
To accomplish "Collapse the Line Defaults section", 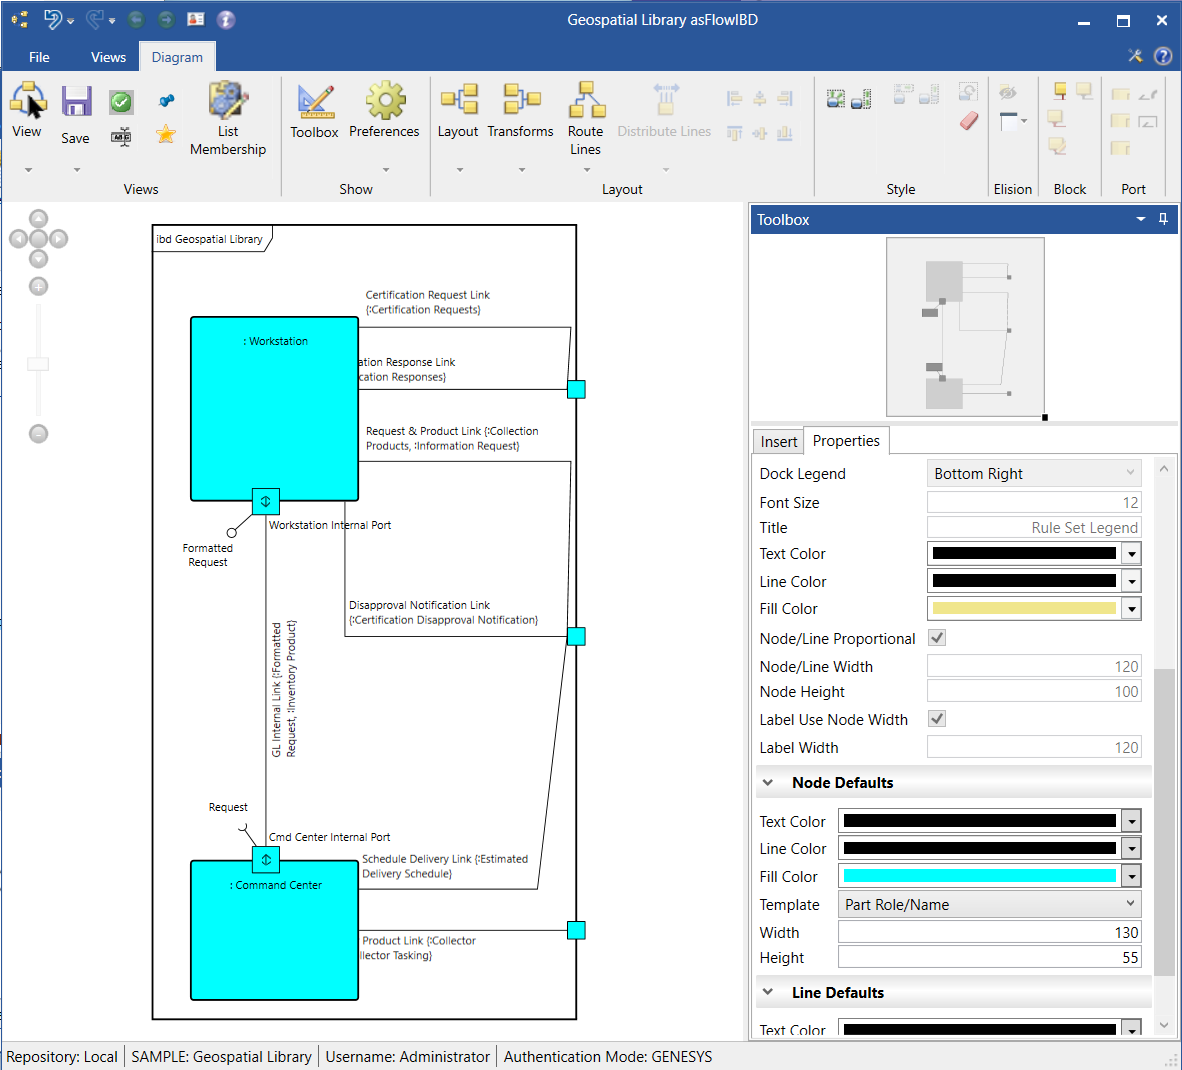I will 768,993.
